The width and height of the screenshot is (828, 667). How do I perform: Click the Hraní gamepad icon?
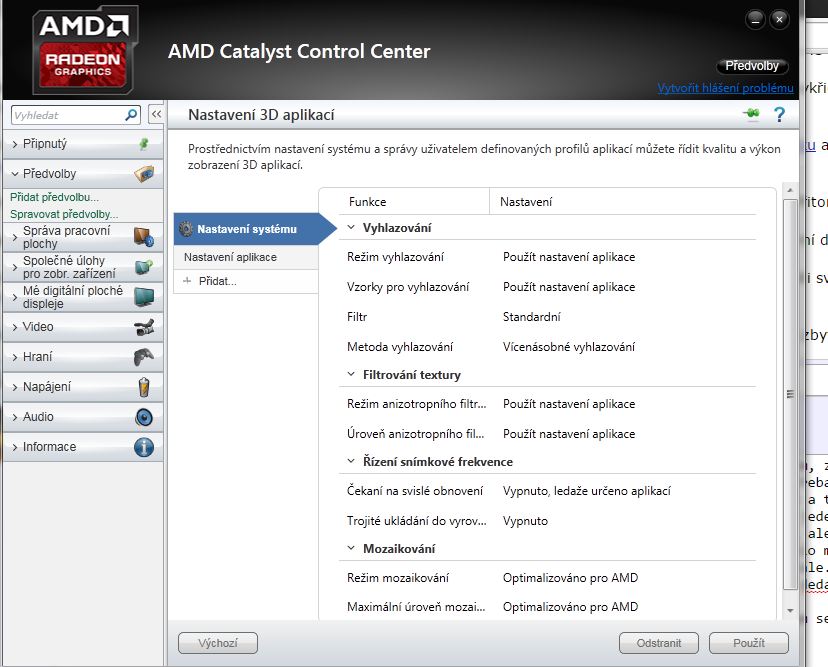click(x=144, y=357)
